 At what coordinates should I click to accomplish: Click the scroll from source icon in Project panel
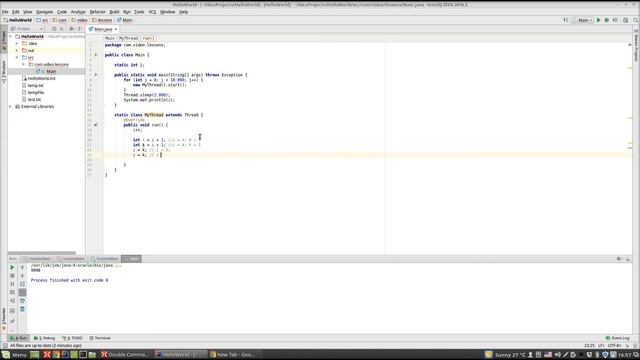pos(54,29)
